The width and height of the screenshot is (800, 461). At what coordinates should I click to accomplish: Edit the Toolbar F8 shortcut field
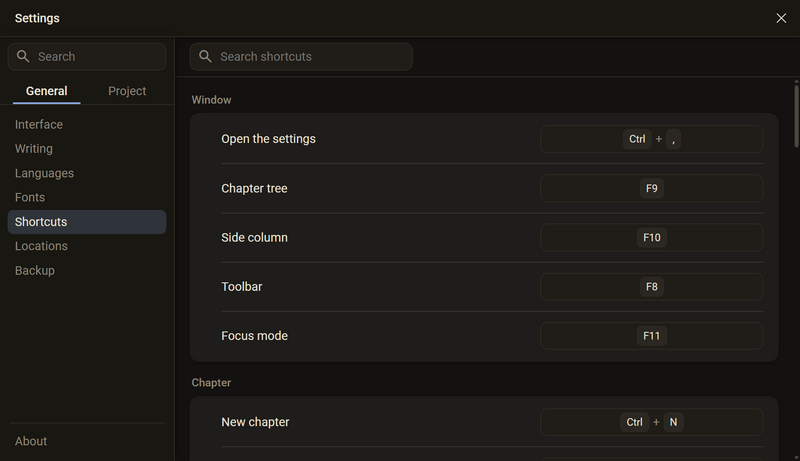(652, 287)
